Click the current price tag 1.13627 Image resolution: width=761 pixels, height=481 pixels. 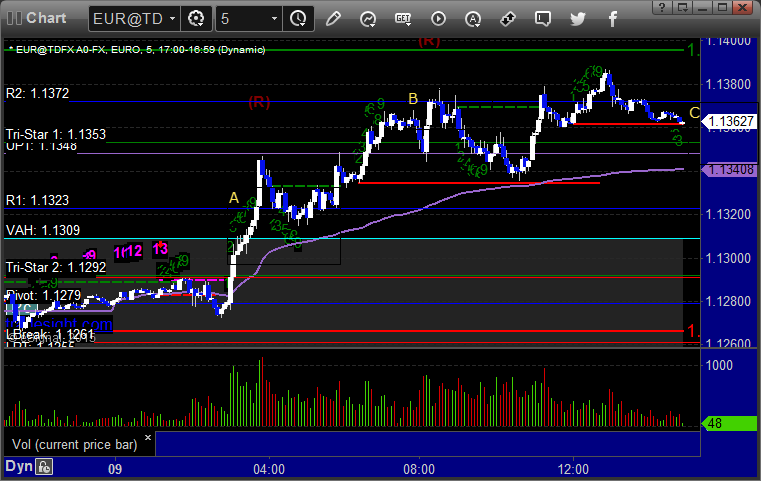coord(730,121)
